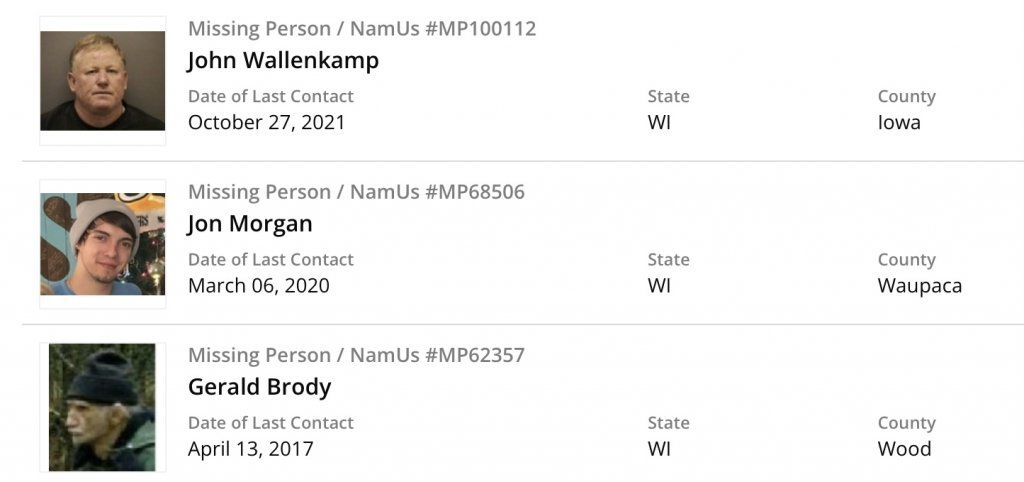Click the WI state value for John Wallenkamp

[659, 123]
